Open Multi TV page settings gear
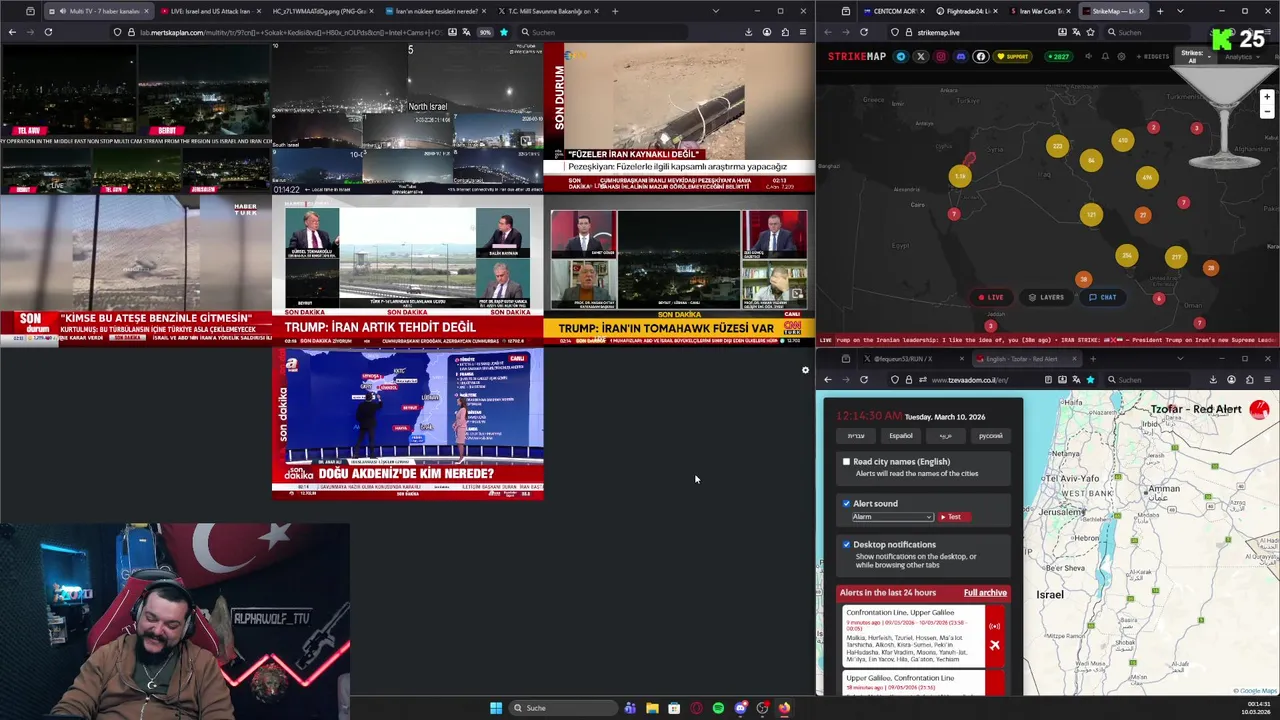Viewport: 1280px width, 720px height. (x=805, y=370)
